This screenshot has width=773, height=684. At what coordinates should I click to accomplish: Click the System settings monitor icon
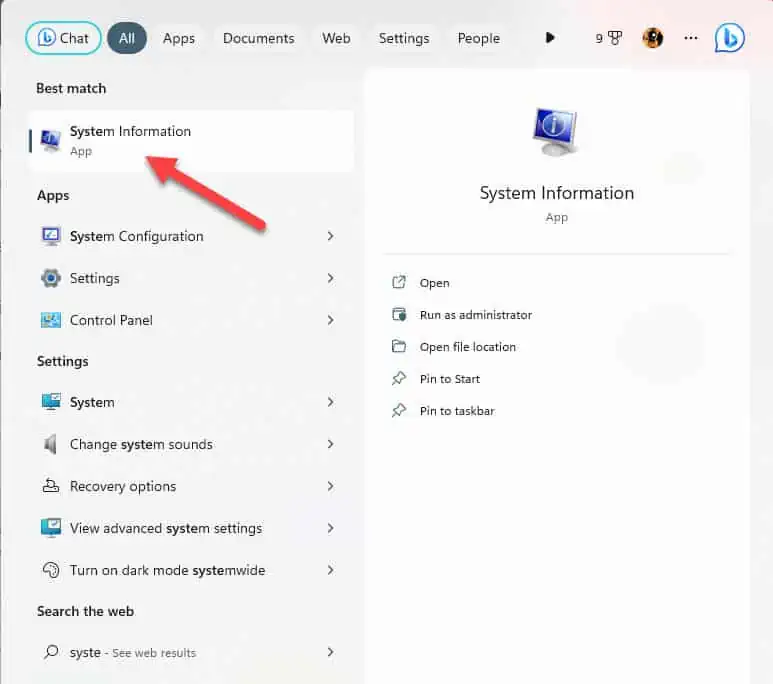[51, 402]
